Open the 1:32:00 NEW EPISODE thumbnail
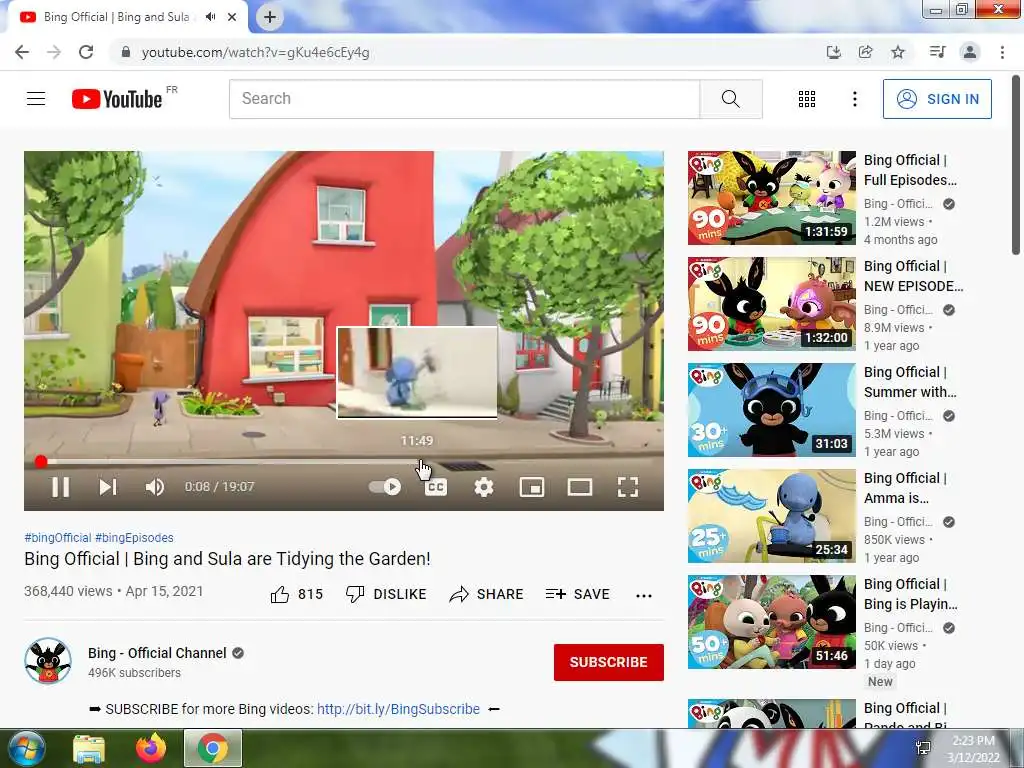The width and height of the screenshot is (1024, 768). coord(771,304)
